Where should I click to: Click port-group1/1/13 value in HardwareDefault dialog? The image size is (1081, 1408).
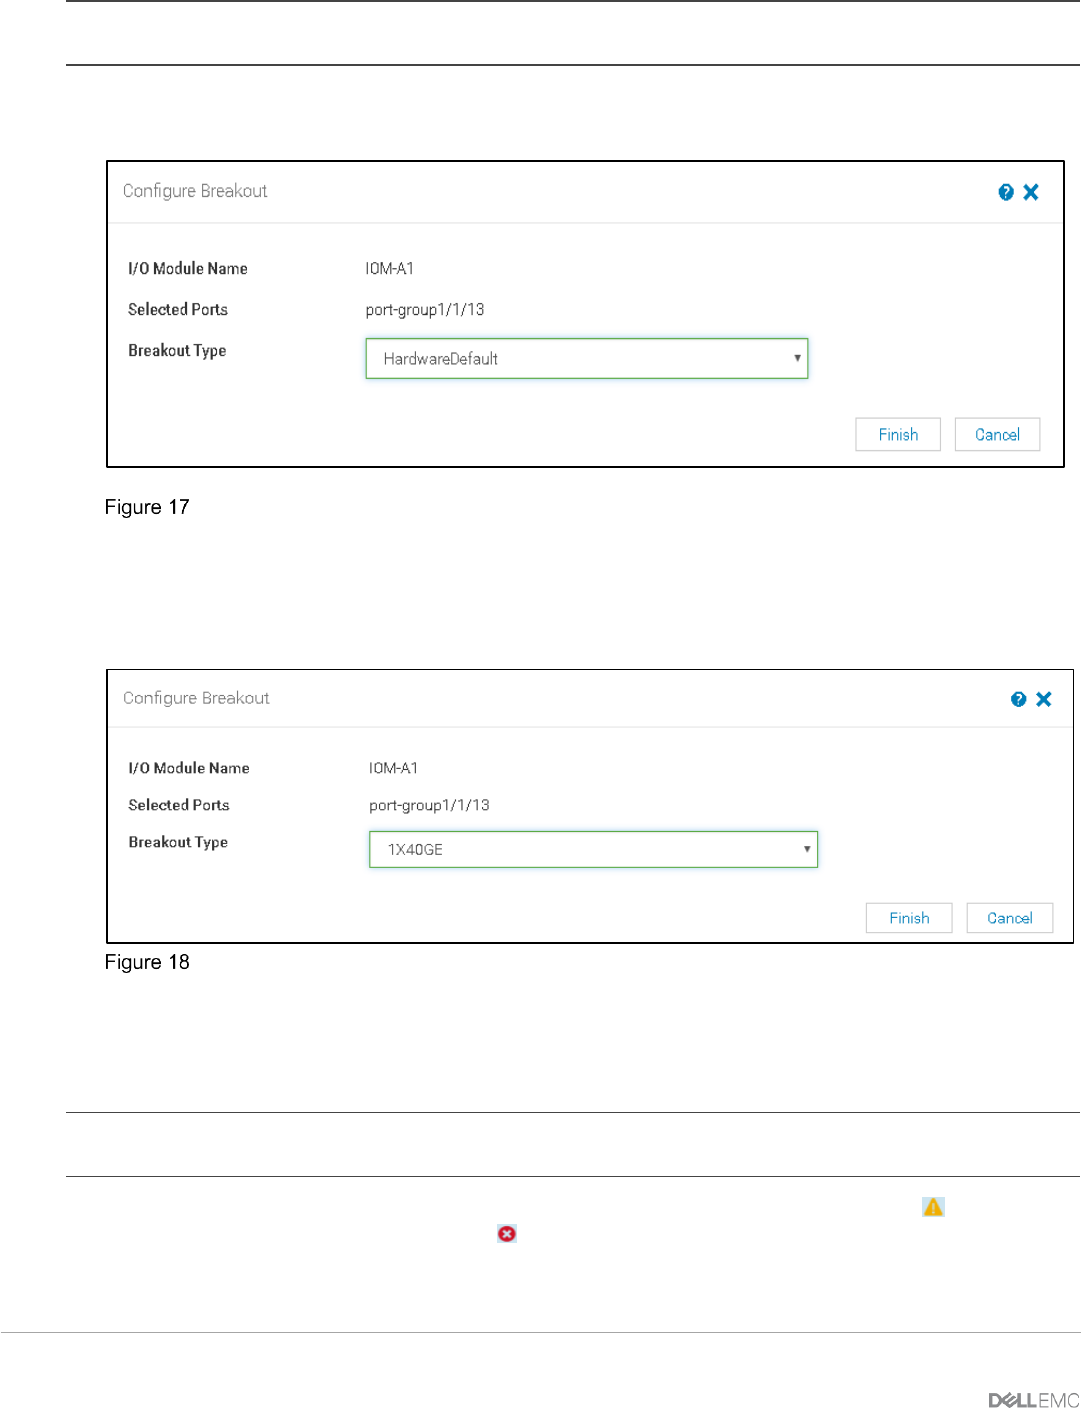coord(425,310)
